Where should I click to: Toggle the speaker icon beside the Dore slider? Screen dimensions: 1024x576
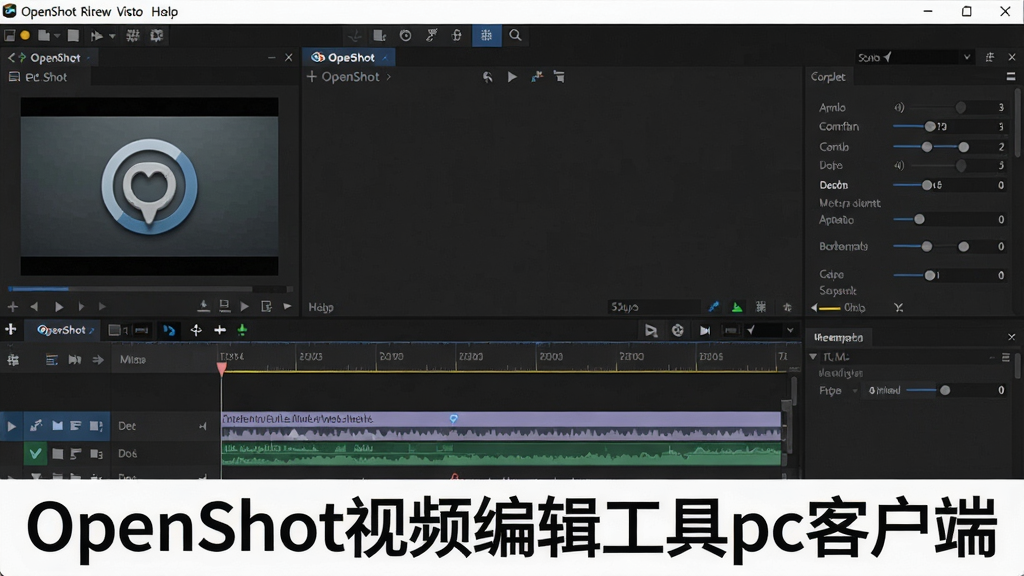pos(899,166)
